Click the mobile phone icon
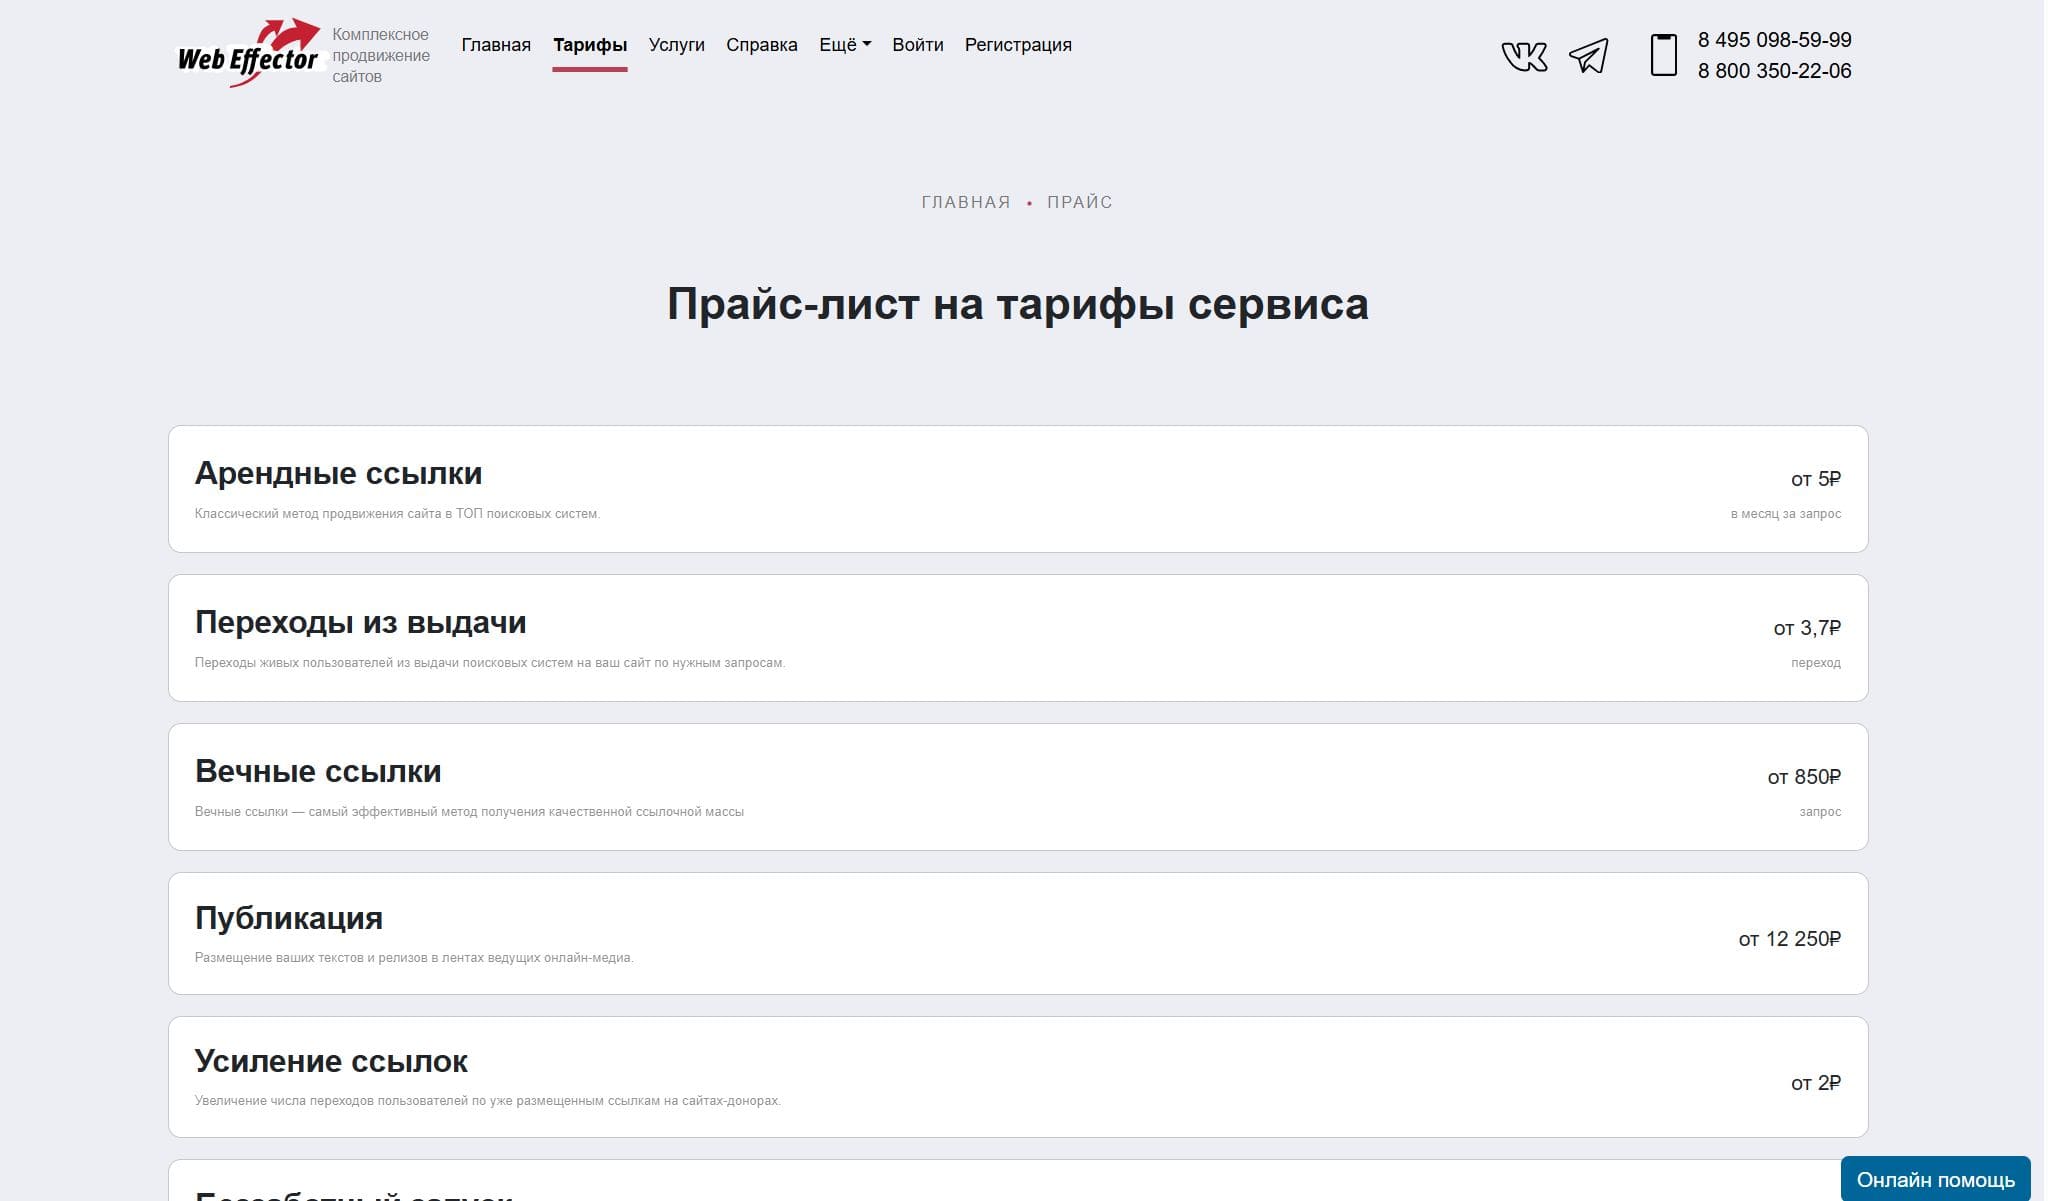 click(x=1663, y=55)
